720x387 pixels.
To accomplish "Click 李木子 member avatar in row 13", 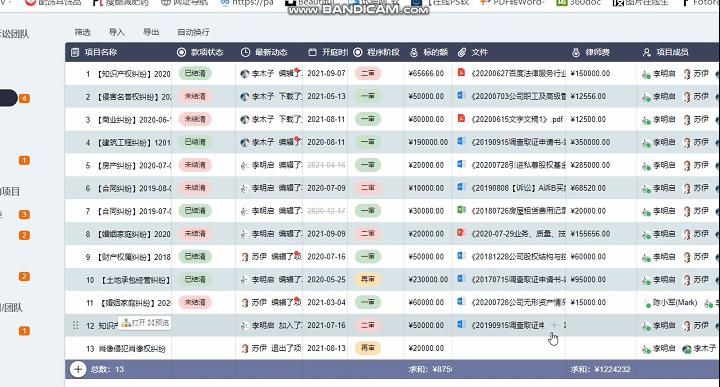I will (x=687, y=349).
